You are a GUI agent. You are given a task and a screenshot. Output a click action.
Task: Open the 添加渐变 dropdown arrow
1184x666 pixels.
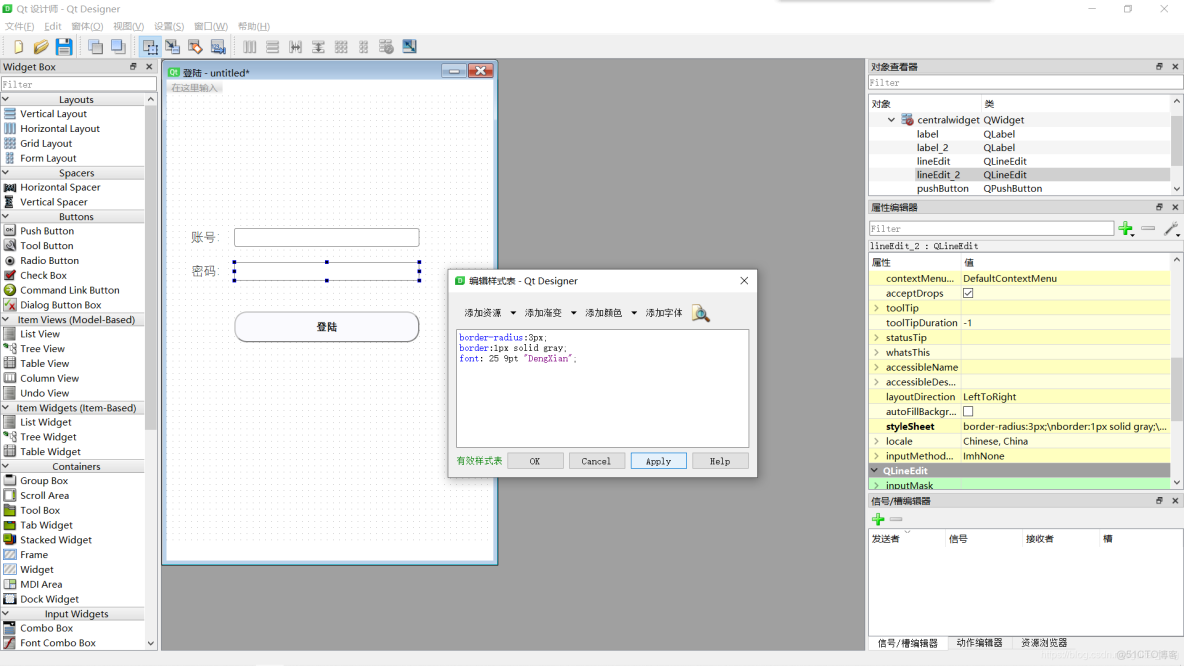(x=573, y=313)
